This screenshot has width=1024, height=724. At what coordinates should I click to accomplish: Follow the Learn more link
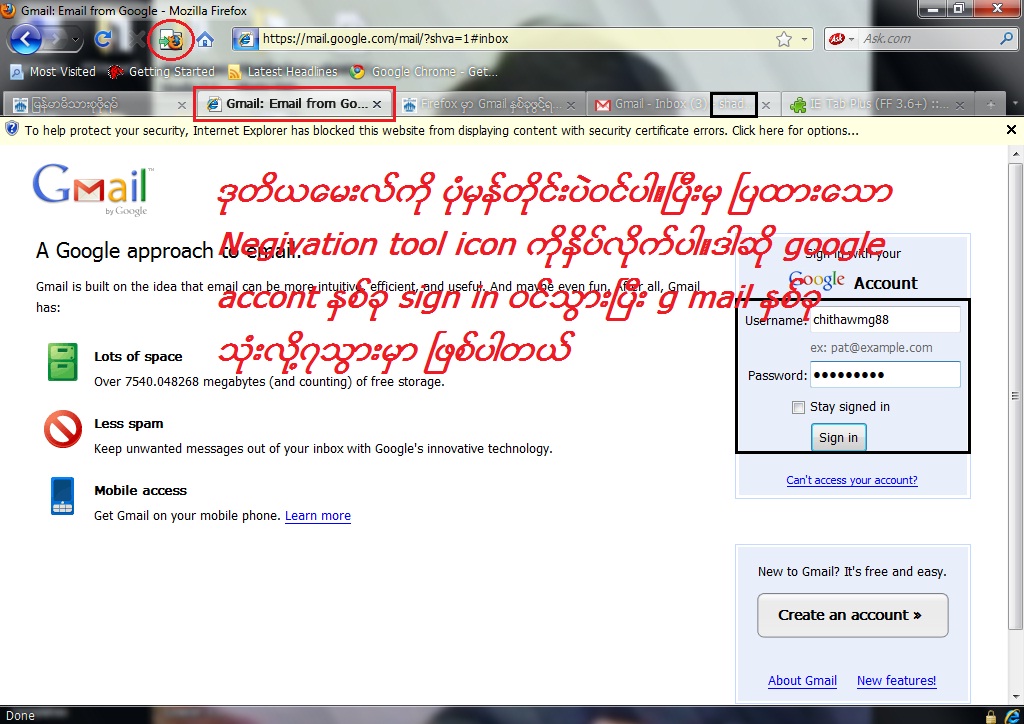pos(317,516)
